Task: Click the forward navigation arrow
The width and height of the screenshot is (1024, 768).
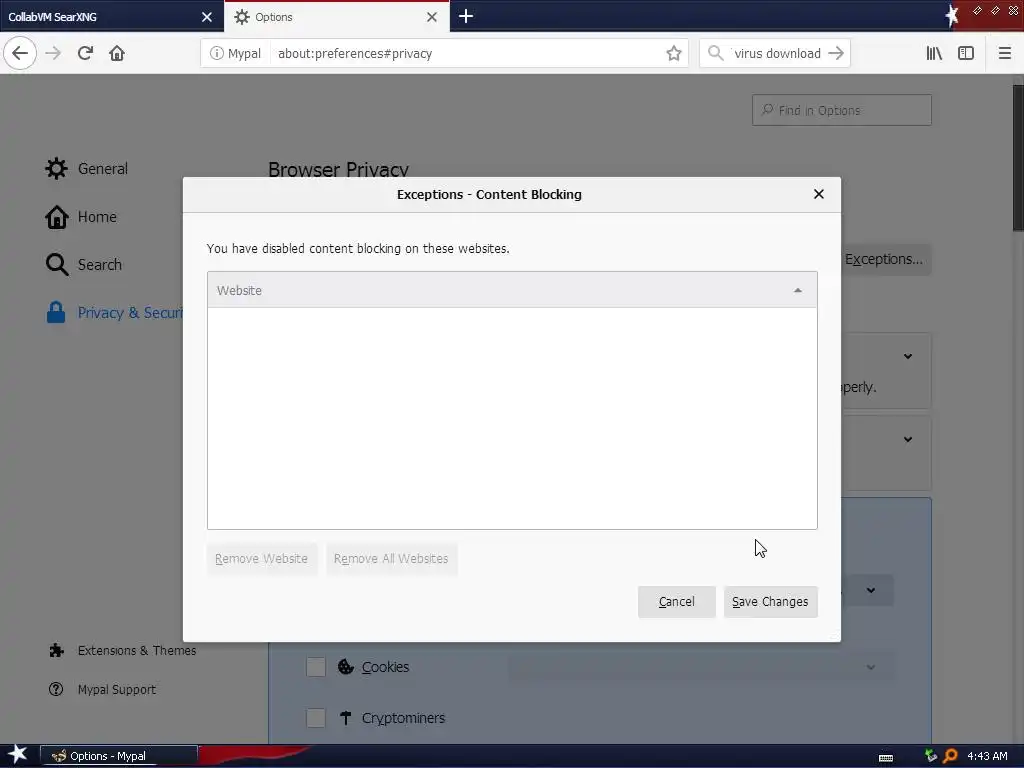Action: pos(53,53)
